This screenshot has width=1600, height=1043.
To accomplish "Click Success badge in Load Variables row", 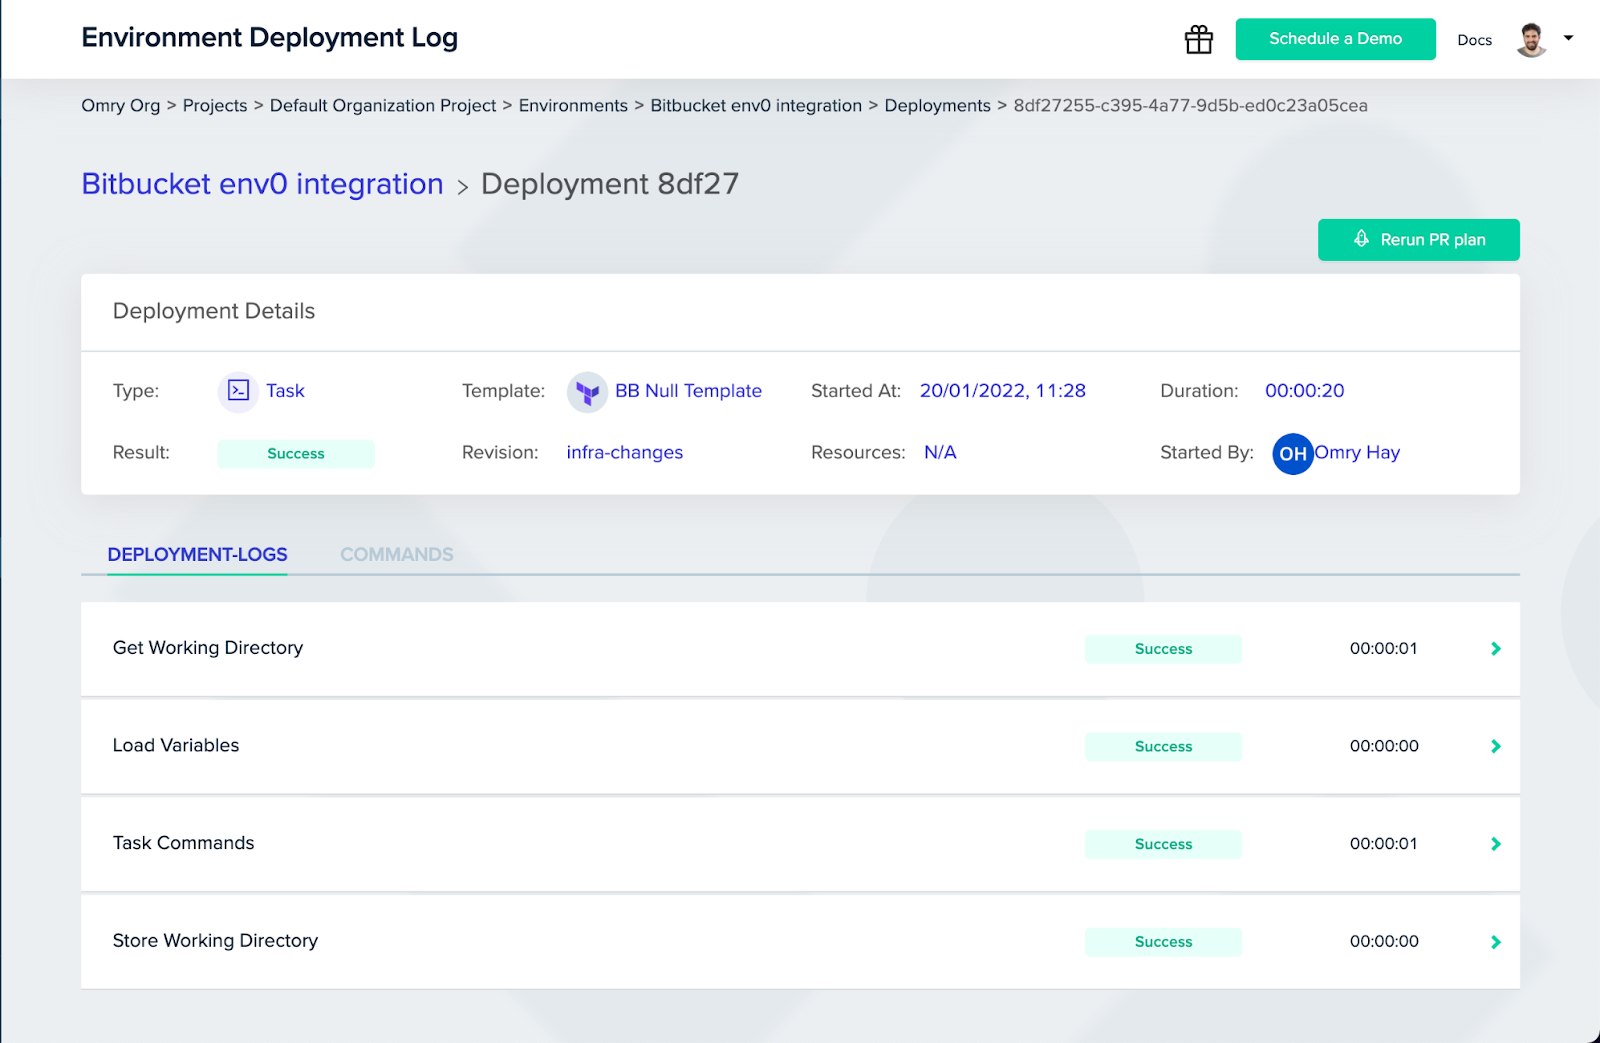I will pyautogui.click(x=1163, y=747).
